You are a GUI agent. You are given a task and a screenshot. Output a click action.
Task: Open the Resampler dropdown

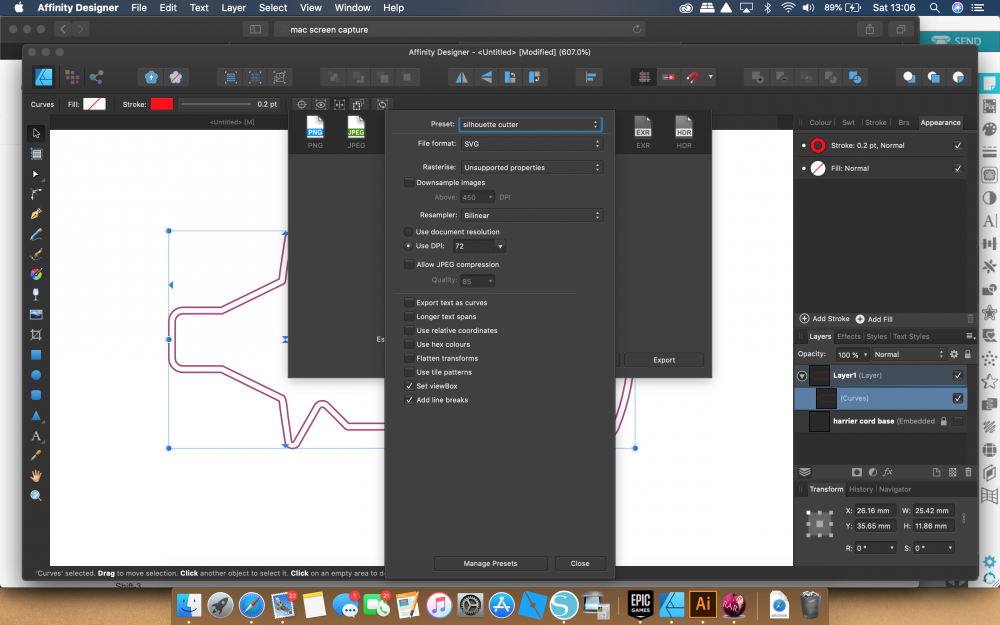click(532, 215)
